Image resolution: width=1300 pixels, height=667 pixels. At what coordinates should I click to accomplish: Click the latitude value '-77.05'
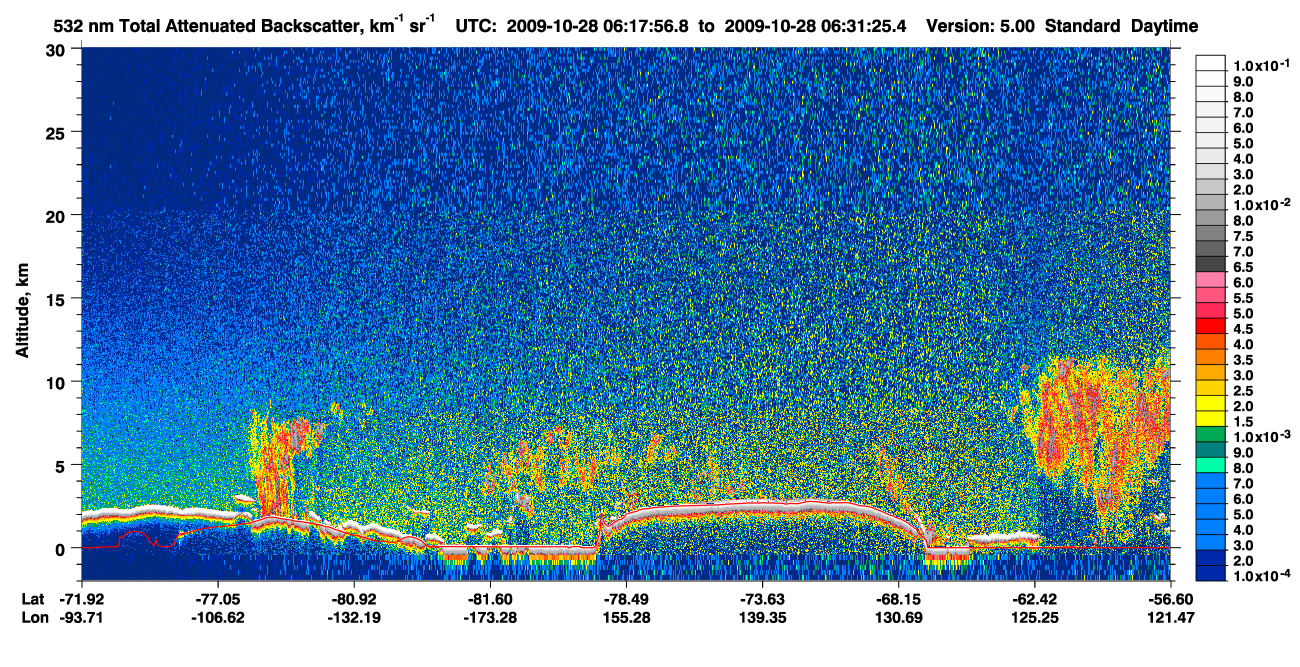coord(218,599)
